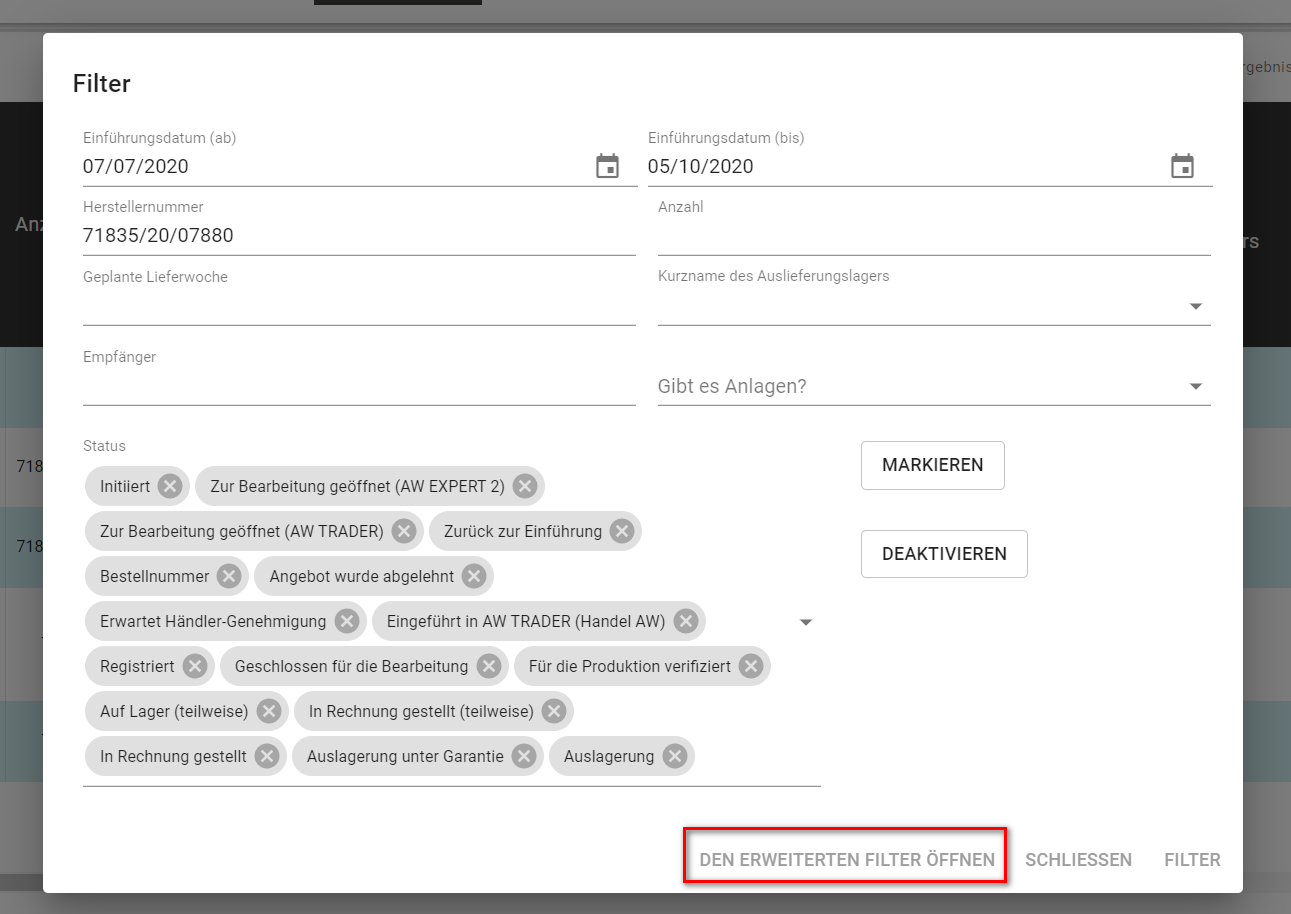
Task: Remove the Für die Produktion verifiziert chip
Action: pos(750,667)
